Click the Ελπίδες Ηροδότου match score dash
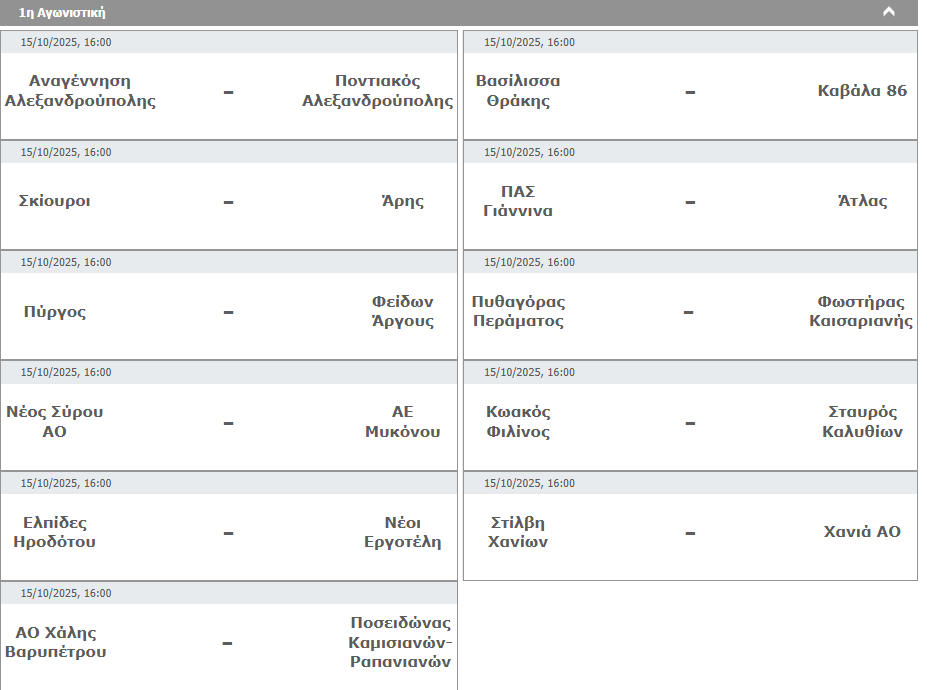The width and height of the screenshot is (939, 690). click(x=228, y=533)
